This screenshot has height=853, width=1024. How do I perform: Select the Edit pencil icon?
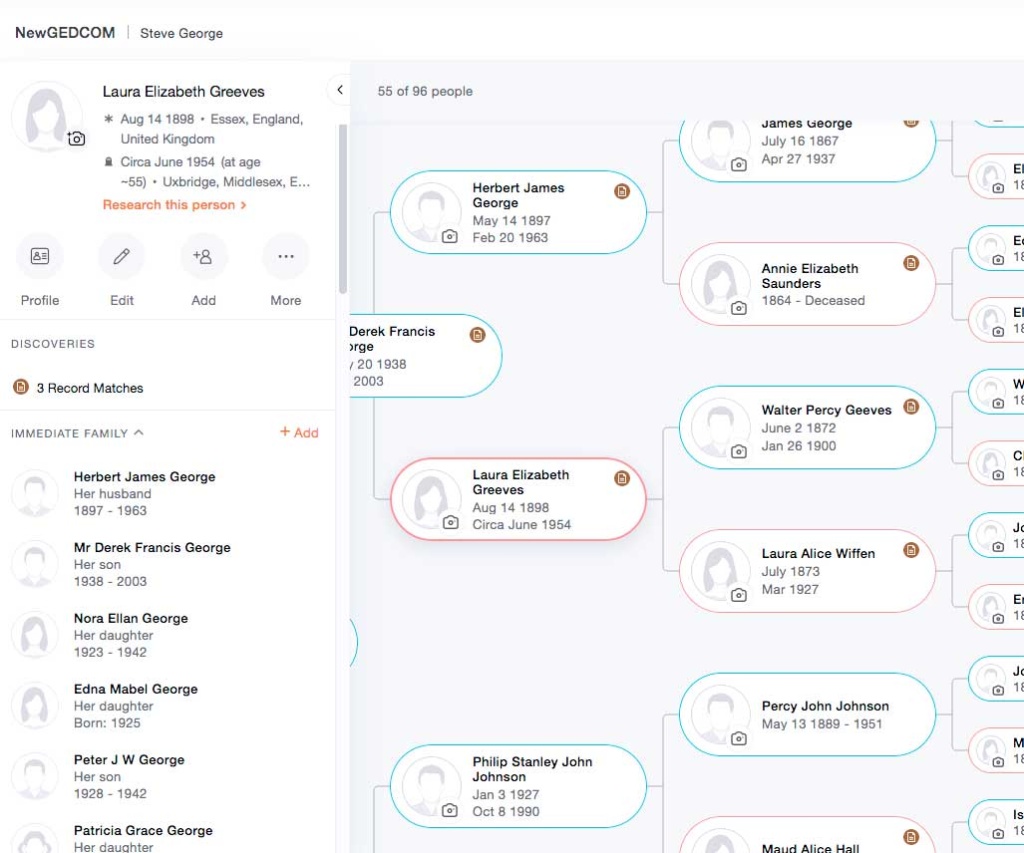pyautogui.click(x=121, y=256)
